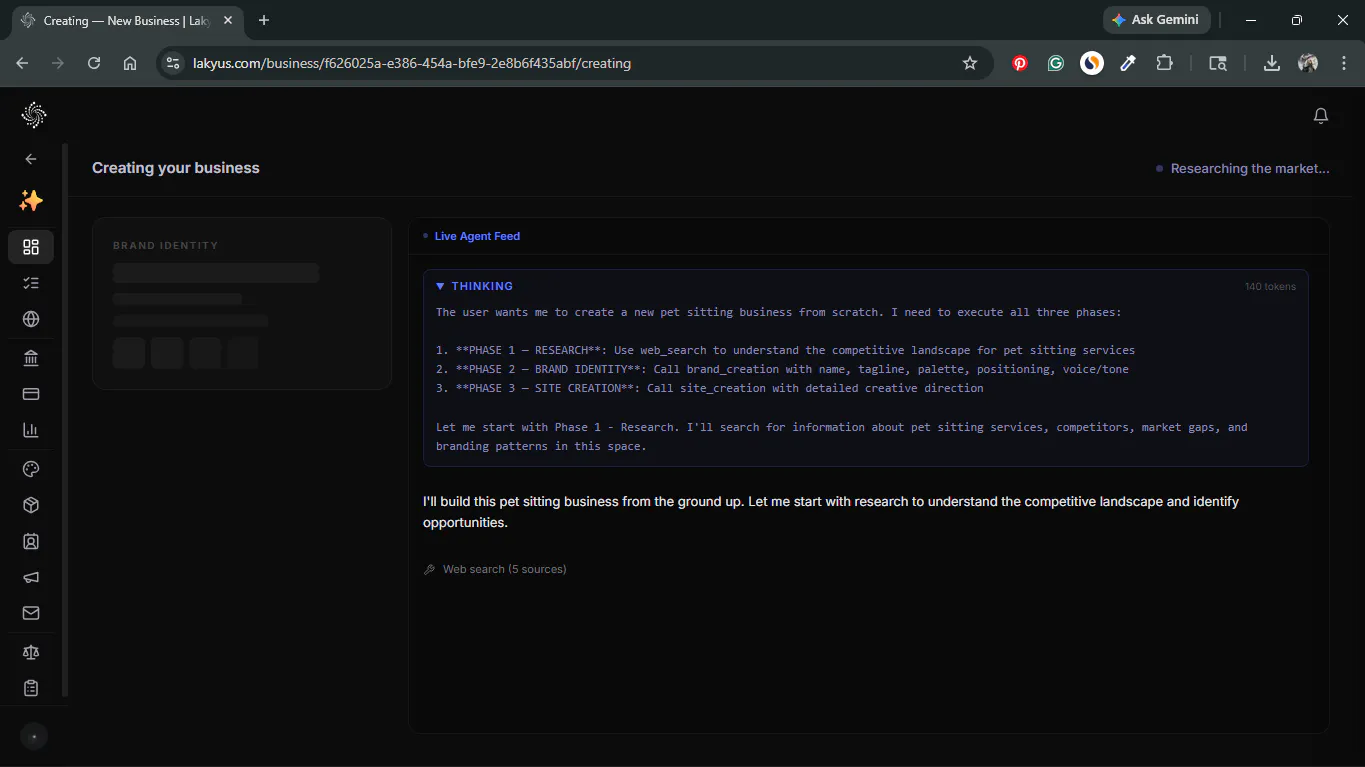Viewport: 1365px width, 767px height.
Task: Click the BRAND IDENTITY label
Action: point(165,245)
